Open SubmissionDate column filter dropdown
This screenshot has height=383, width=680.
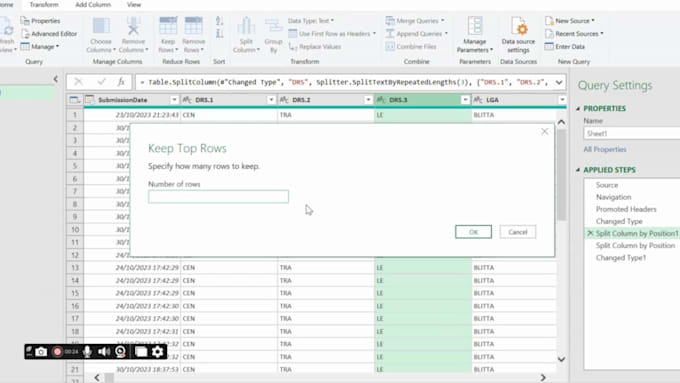[x=174, y=100]
